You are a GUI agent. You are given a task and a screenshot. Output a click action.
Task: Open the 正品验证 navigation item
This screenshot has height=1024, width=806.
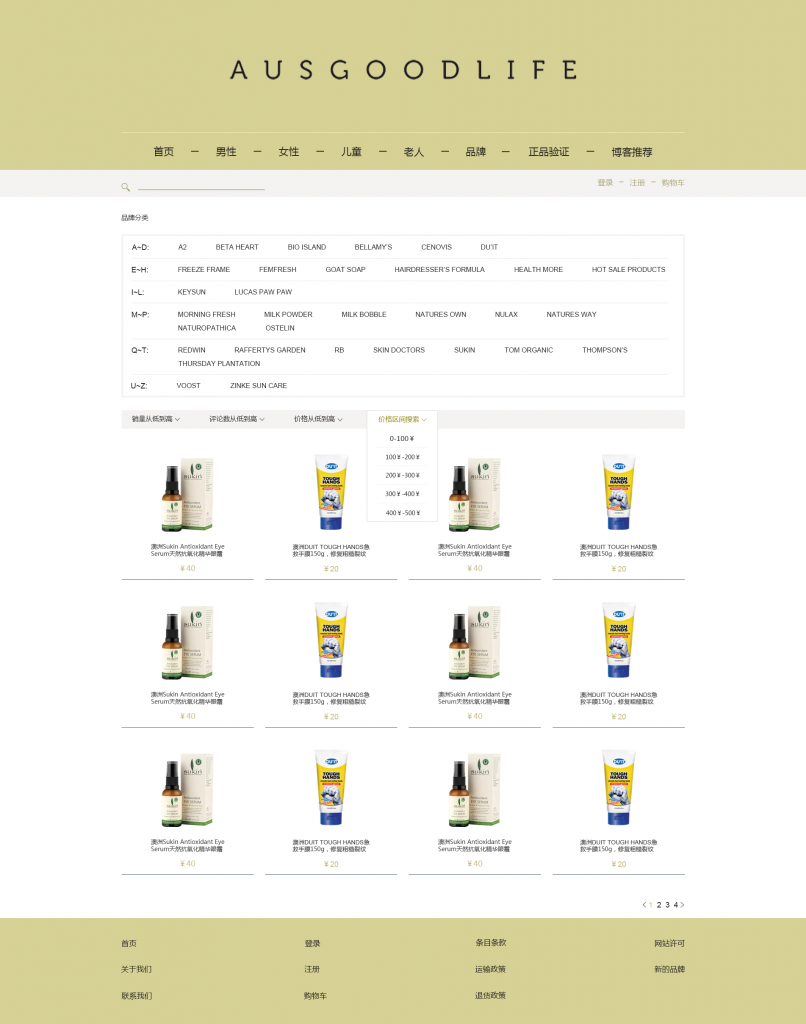pos(549,152)
